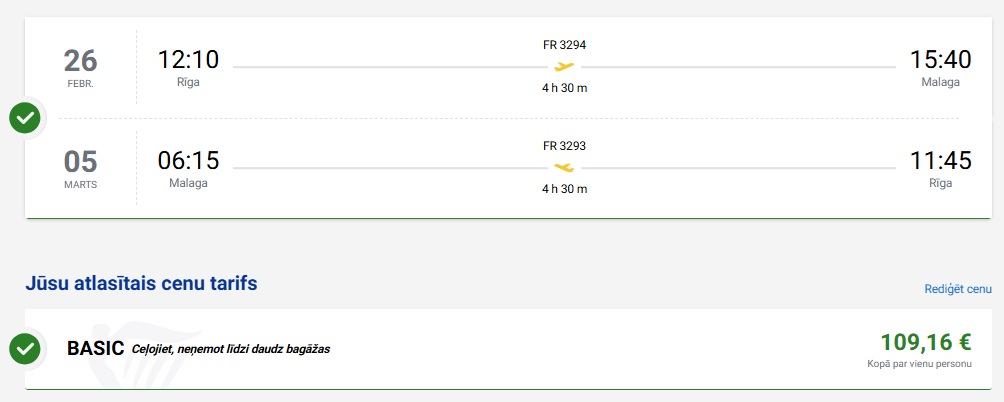Viewport: 1004px width, 402px height.
Task: Click the 15:40 Malaga arrival time
Action: click(940, 60)
